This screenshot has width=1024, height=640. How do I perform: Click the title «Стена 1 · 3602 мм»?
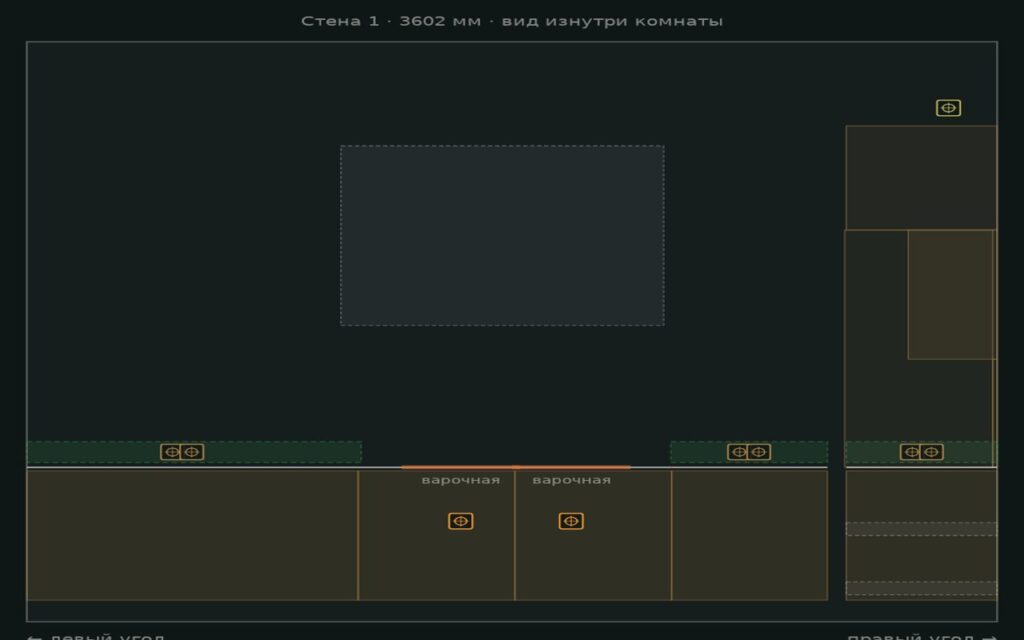click(391, 21)
